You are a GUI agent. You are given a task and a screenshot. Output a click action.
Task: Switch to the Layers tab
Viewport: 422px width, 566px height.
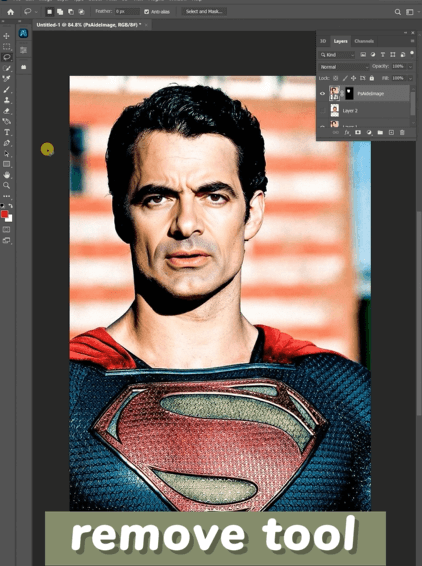click(x=340, y=41)
